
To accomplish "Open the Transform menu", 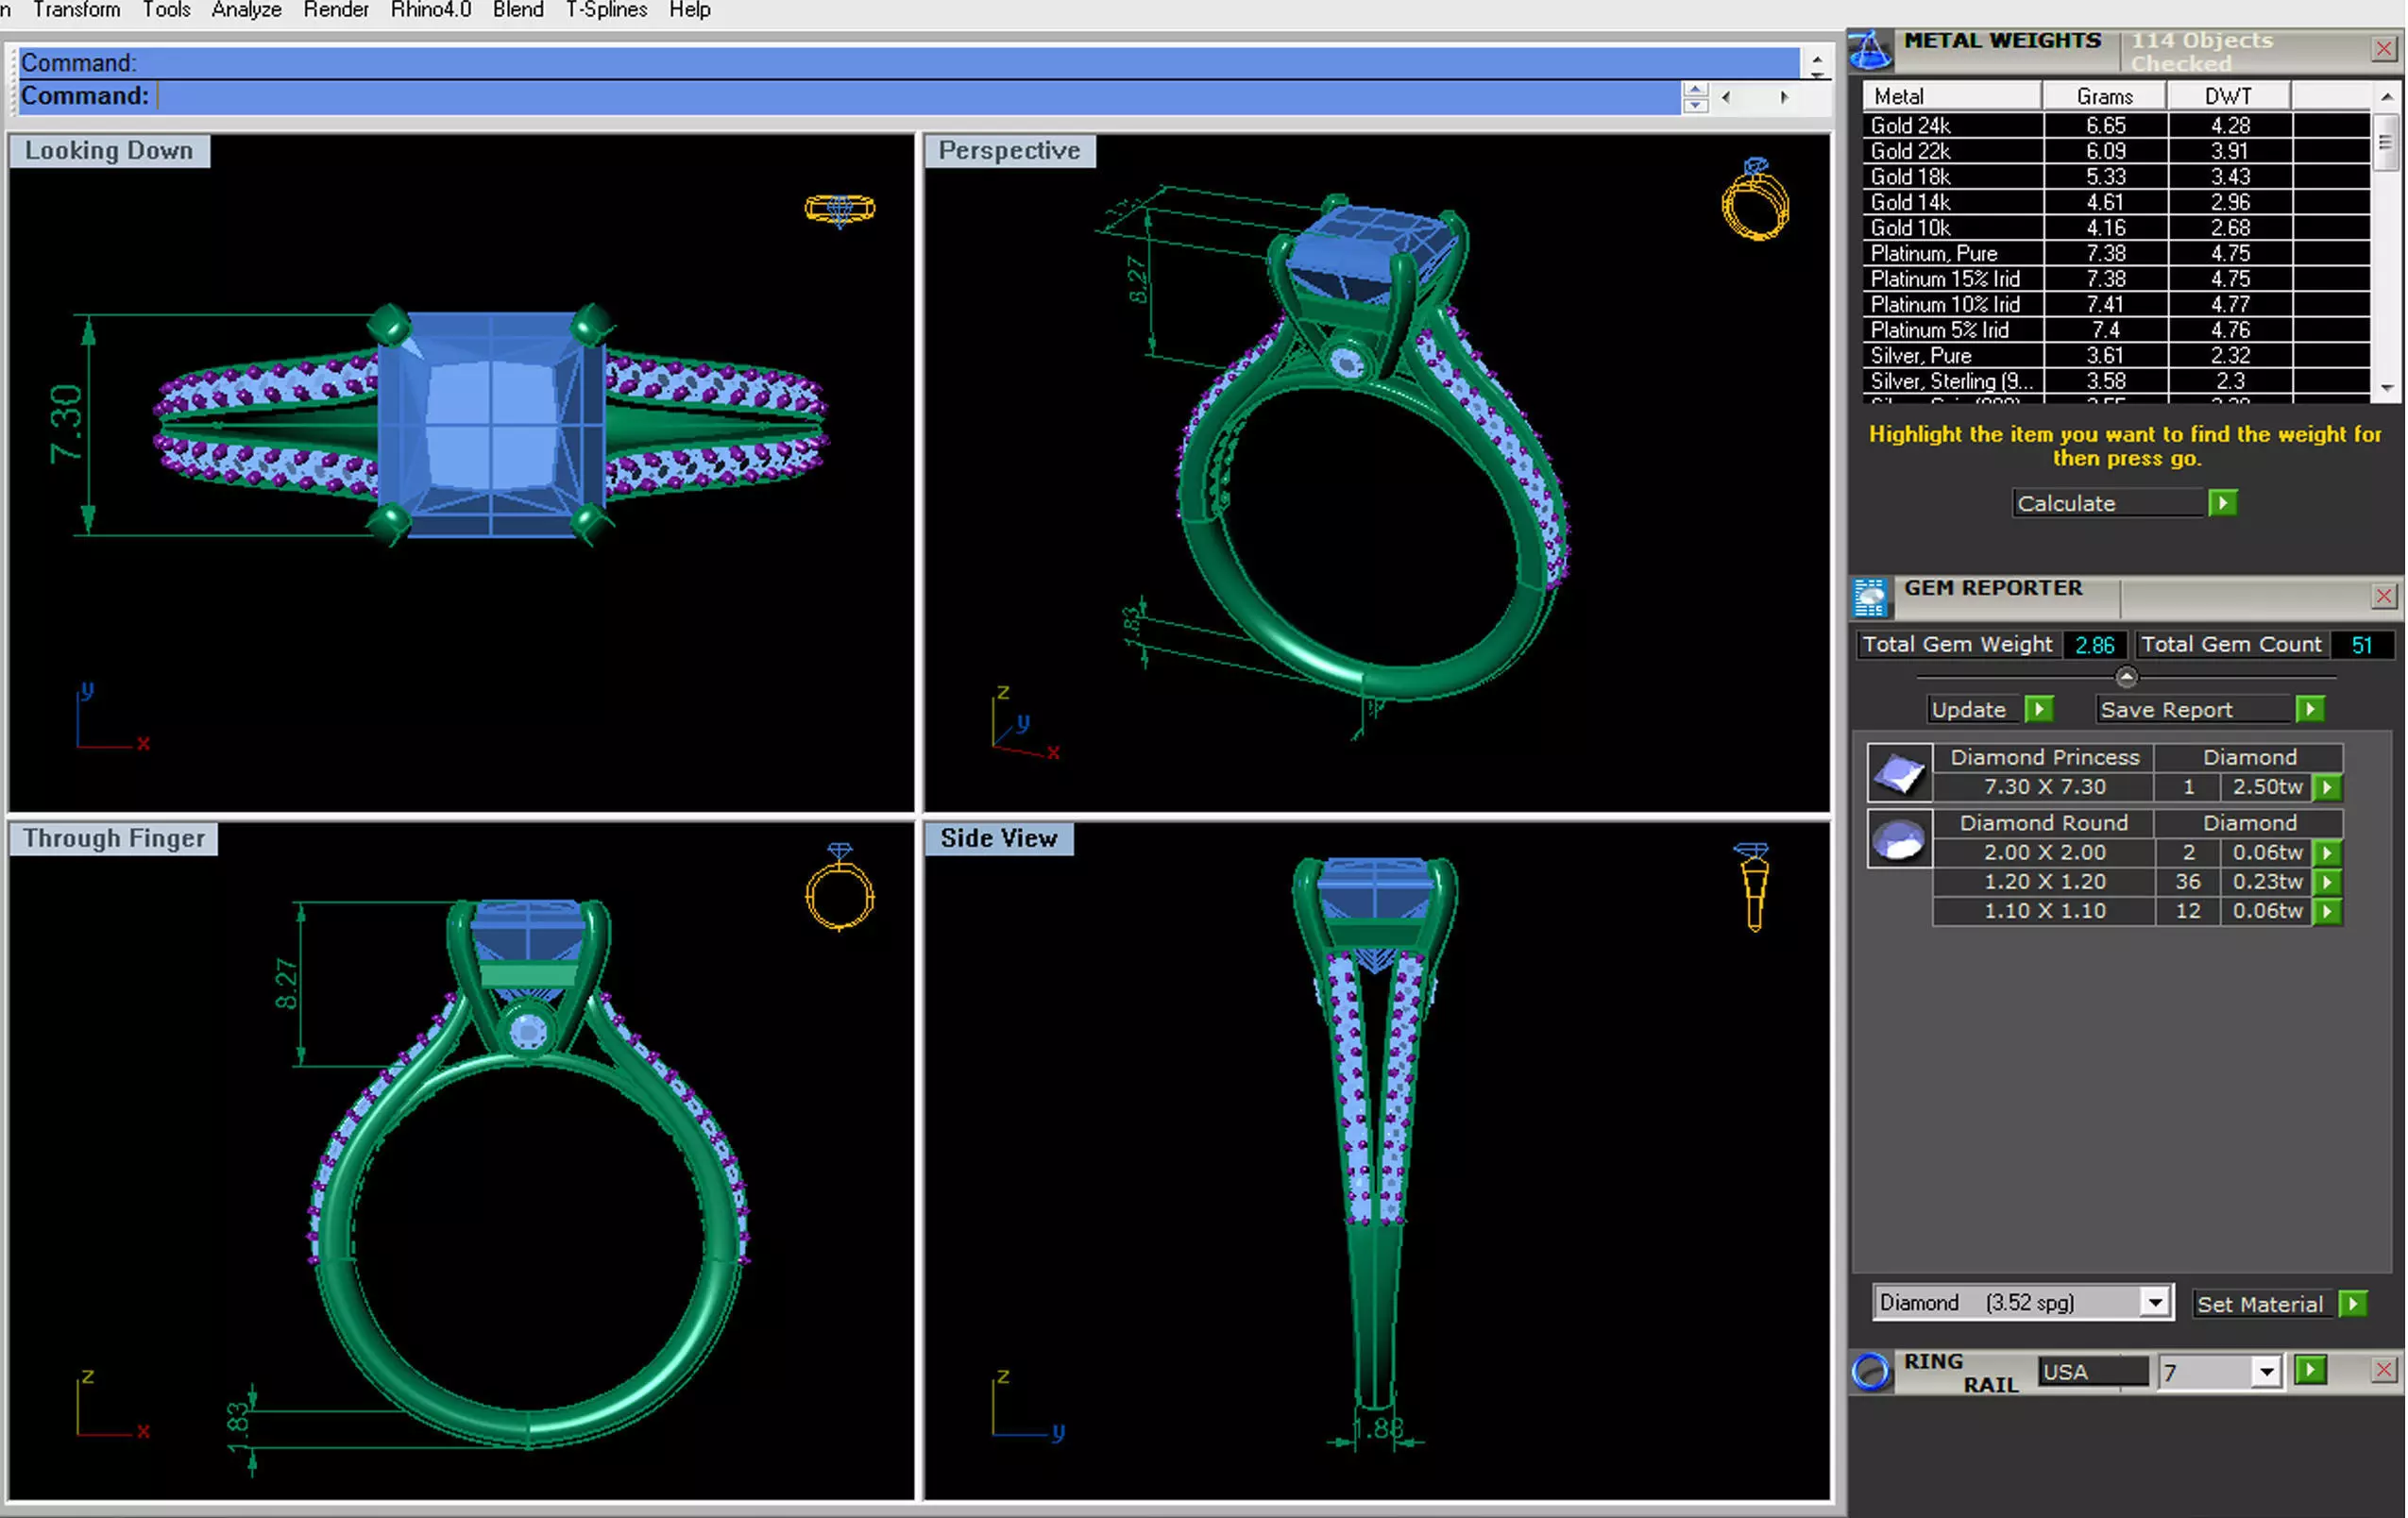I will point(76,10).
